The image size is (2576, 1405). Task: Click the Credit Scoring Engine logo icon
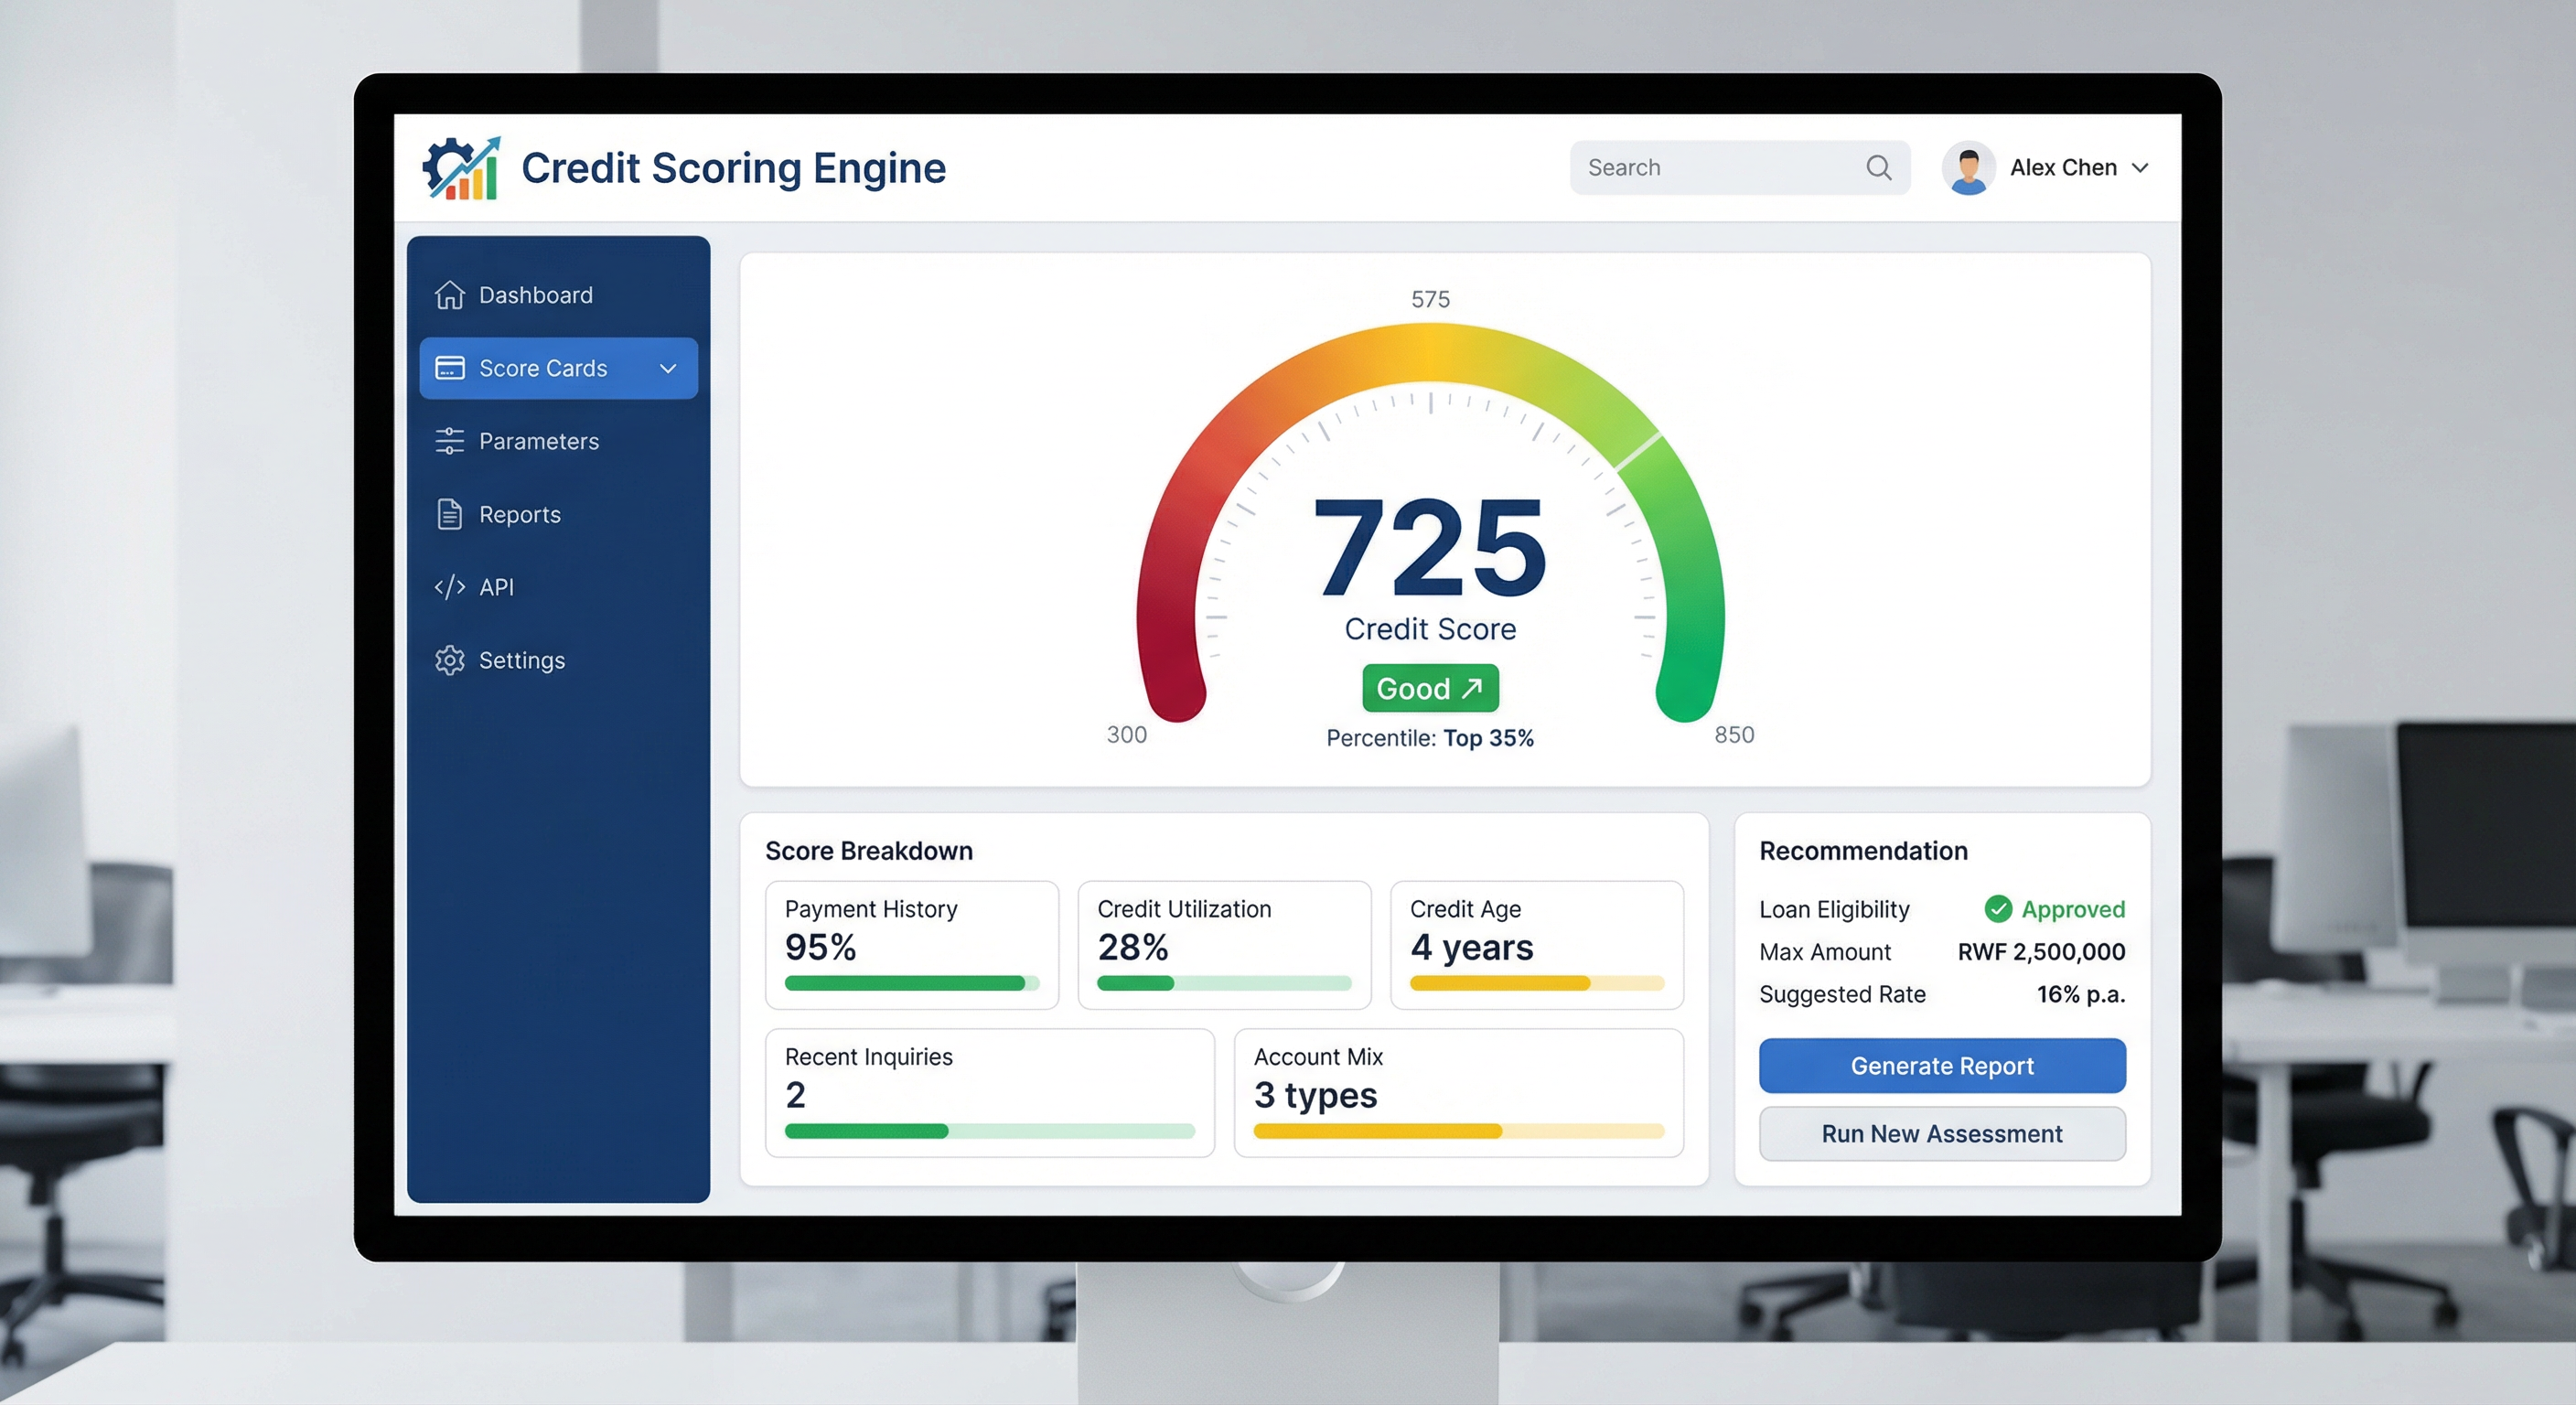tap(462, 168)
